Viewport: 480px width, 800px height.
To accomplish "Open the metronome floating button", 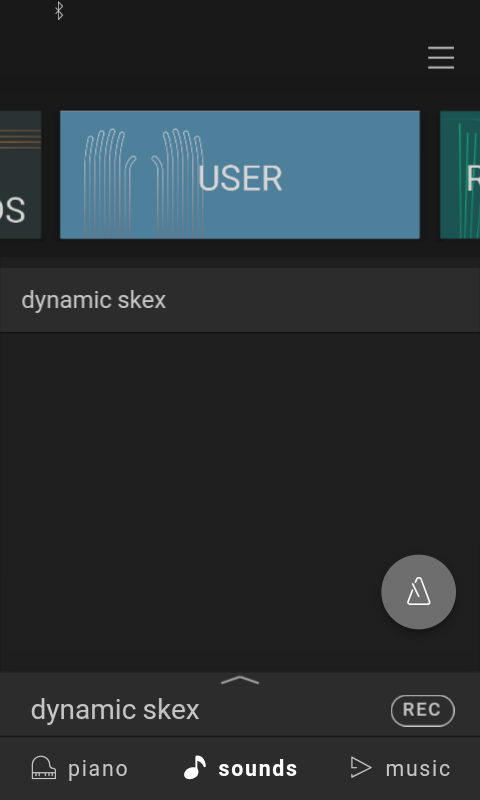I will (418, 592).
